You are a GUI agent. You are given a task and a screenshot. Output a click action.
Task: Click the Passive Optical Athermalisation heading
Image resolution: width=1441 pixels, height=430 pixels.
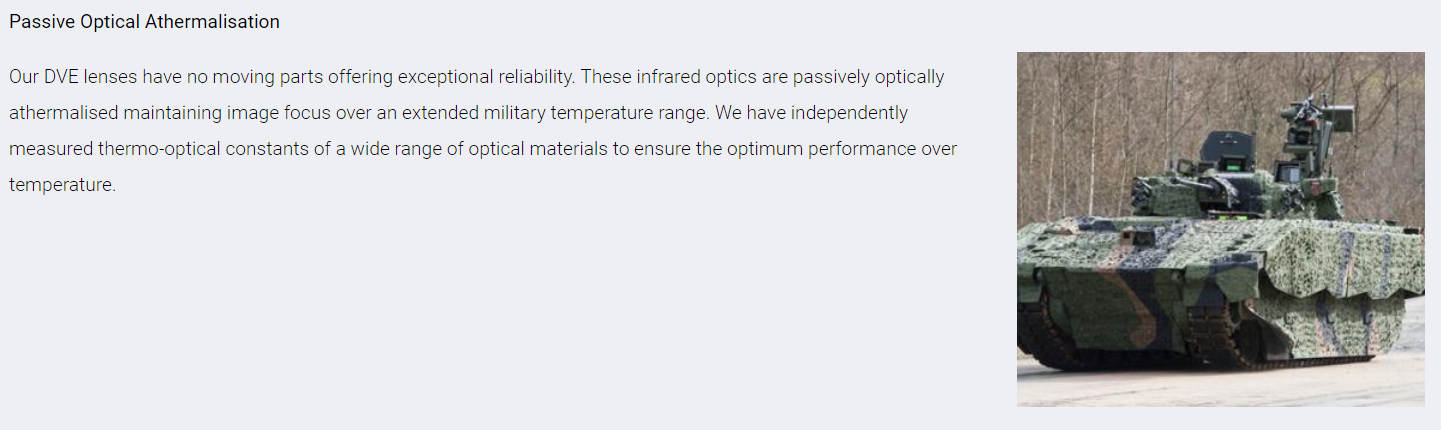(144, 21)
